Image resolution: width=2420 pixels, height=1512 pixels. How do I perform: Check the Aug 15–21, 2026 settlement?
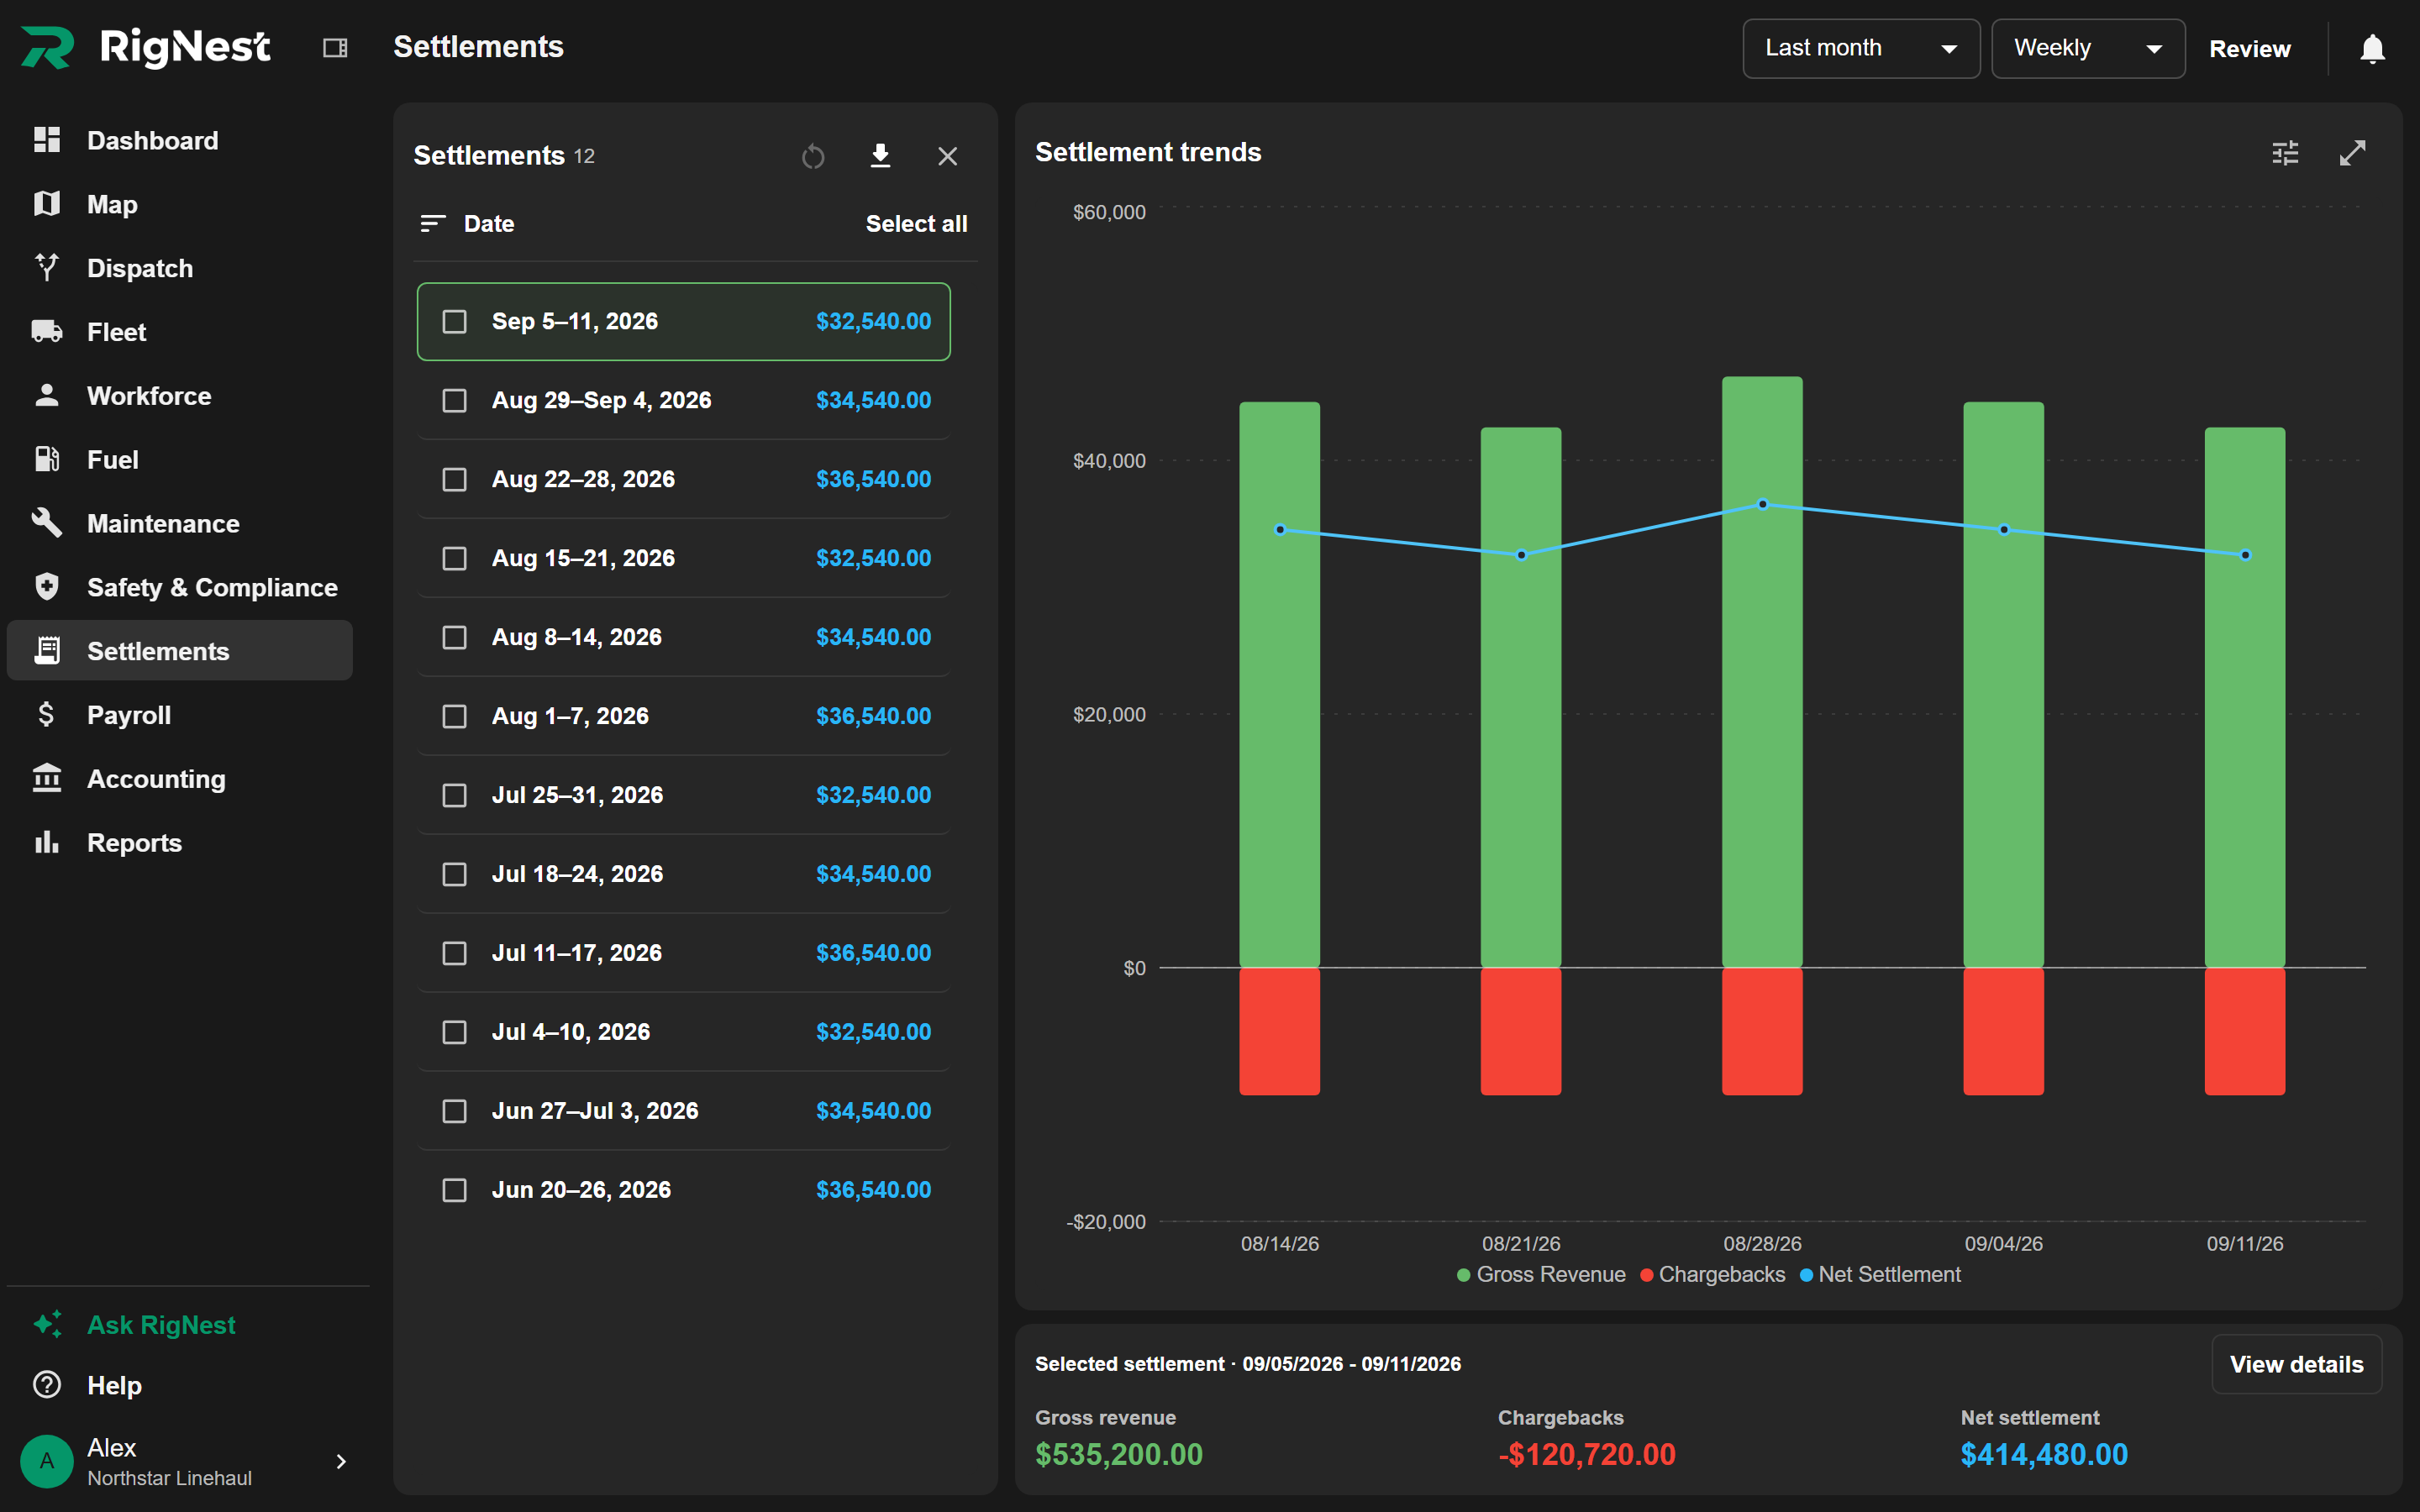coord(455,559)
